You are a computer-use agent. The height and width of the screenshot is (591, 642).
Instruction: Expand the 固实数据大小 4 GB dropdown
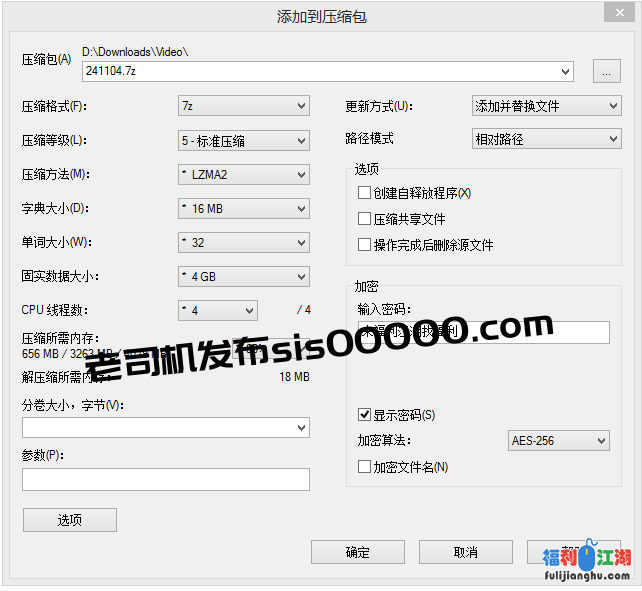pyautogui.click(x=243, y=277)
